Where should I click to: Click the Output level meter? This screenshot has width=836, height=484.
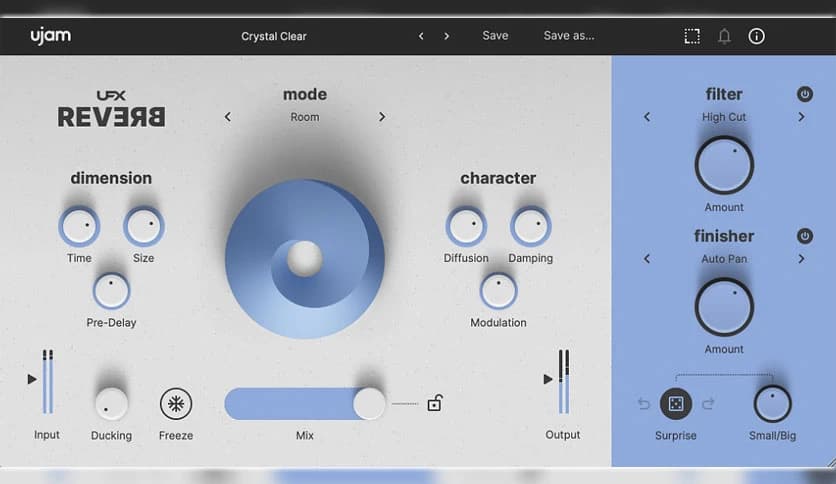click(x=564, y=382)
